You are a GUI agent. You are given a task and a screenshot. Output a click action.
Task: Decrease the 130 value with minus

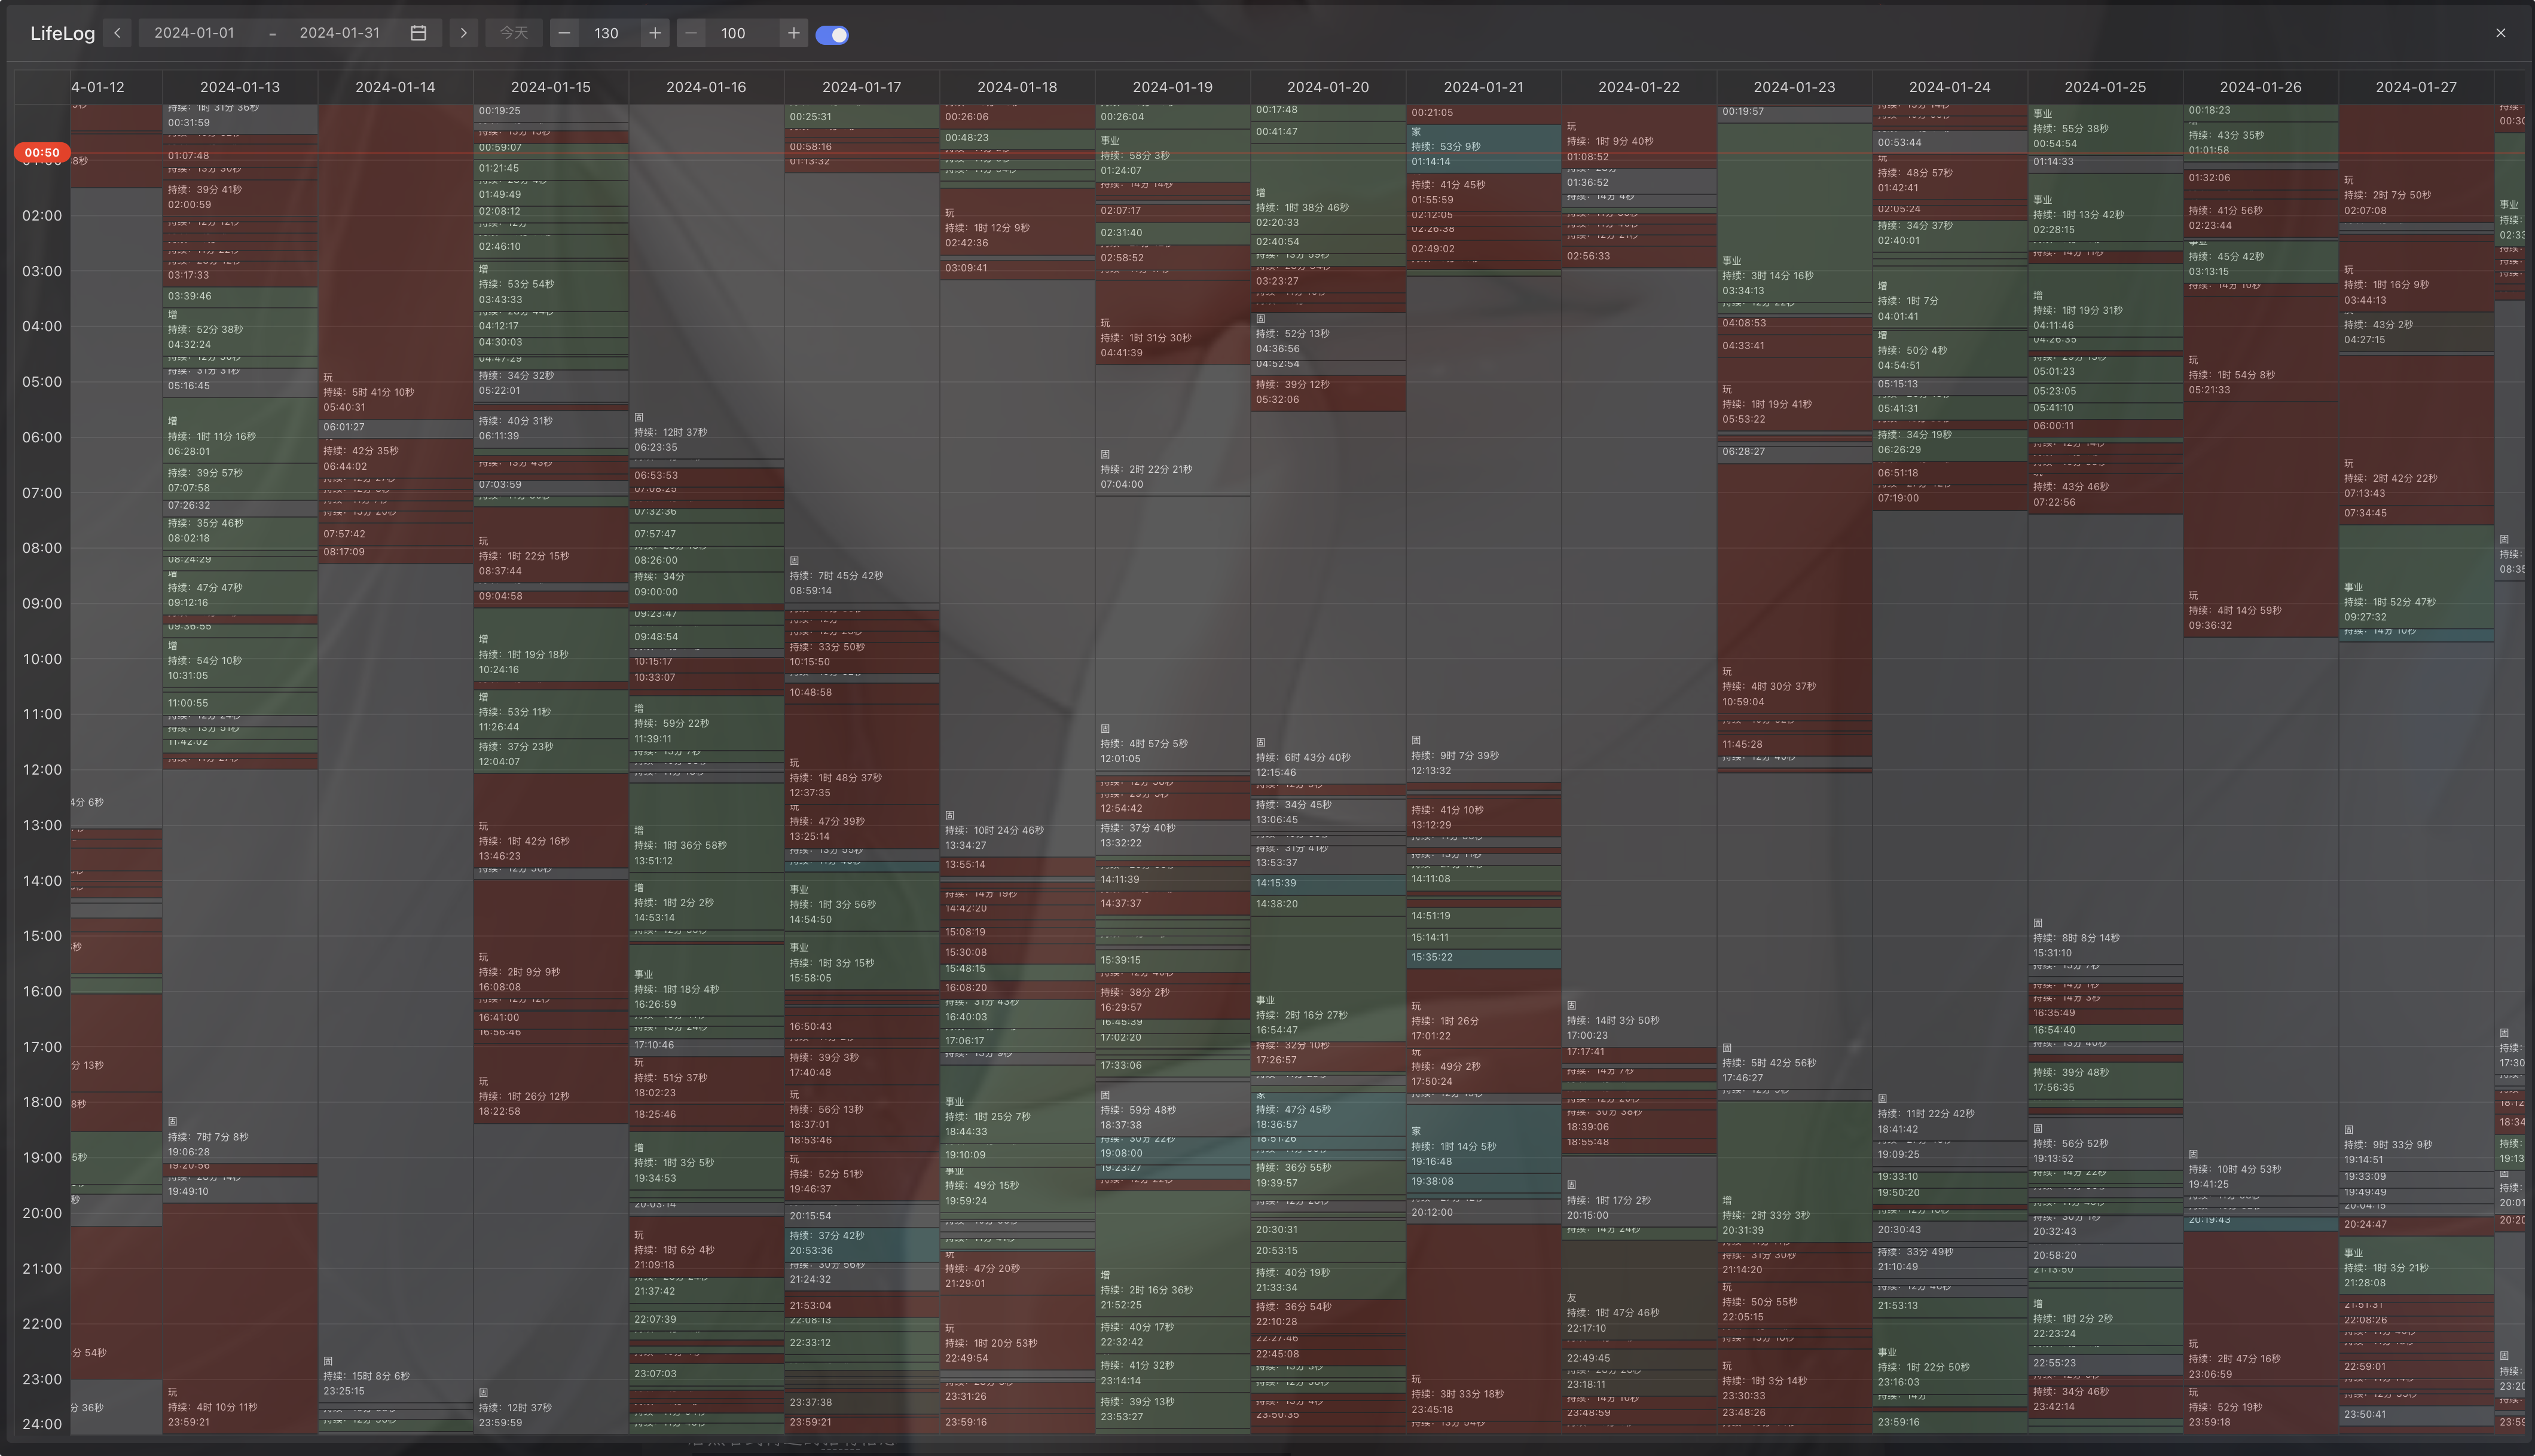[564, 33]
